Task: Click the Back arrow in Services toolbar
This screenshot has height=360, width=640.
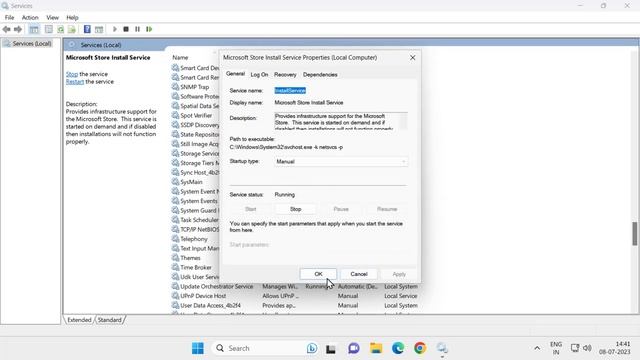Action: pyautogui.click(x=7, y=29)
